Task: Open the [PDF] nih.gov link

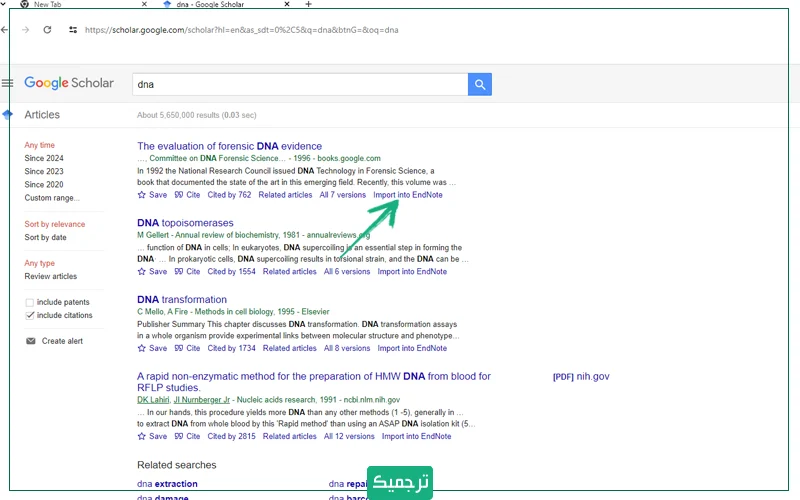Action: [x=580, y=377]
